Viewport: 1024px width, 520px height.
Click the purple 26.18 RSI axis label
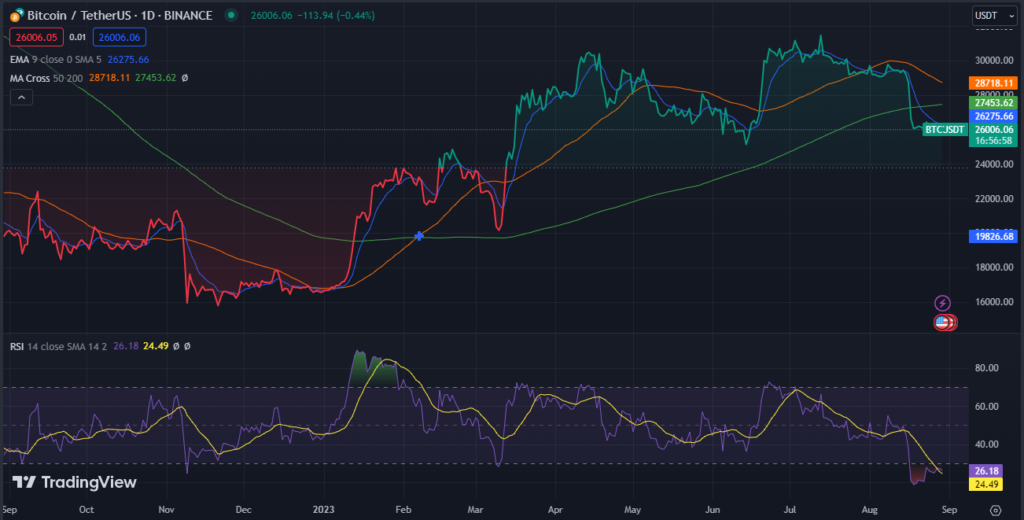click(986, 471)
